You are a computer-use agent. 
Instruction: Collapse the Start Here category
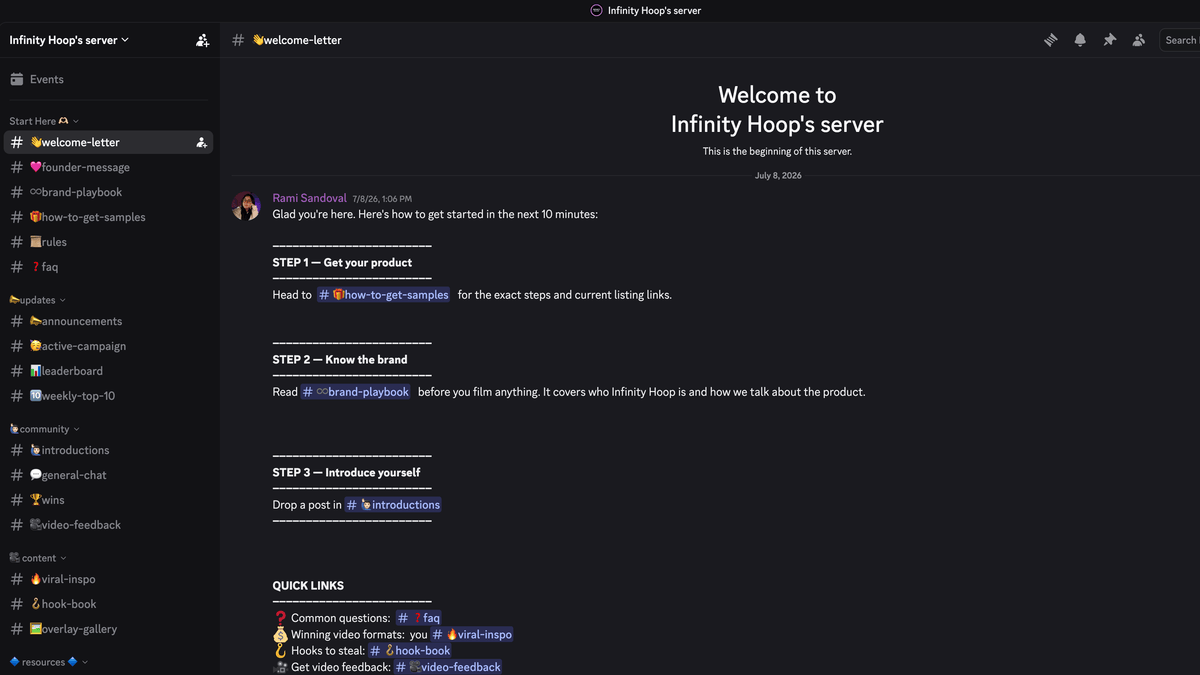click(x=44, y=121)
